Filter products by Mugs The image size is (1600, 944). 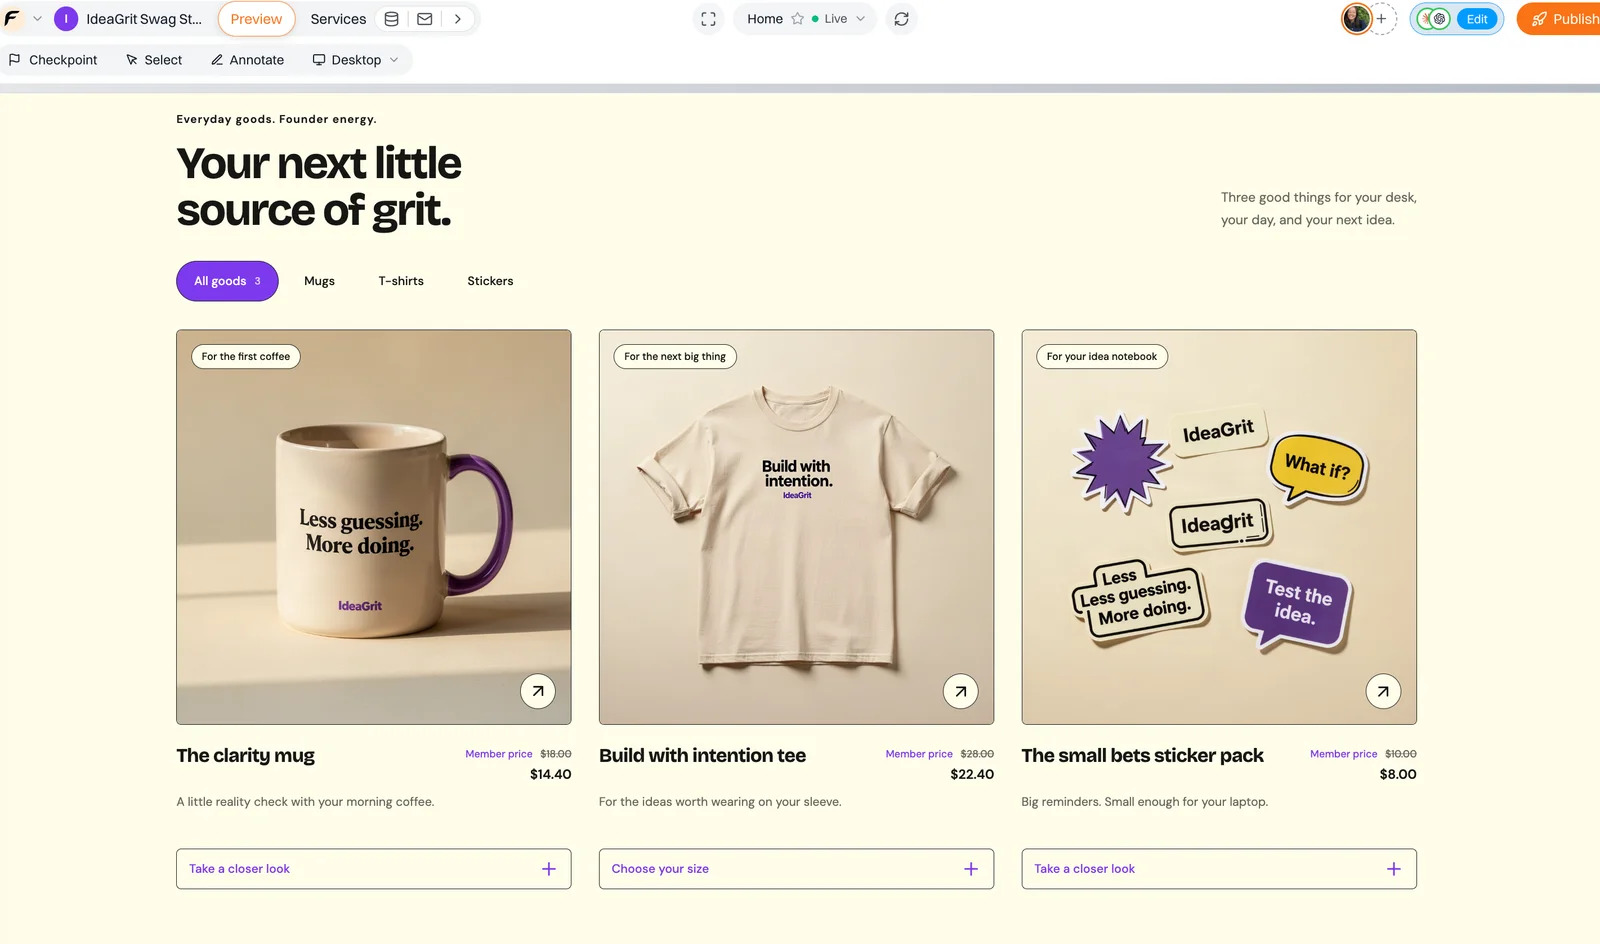tap(319, 281)
